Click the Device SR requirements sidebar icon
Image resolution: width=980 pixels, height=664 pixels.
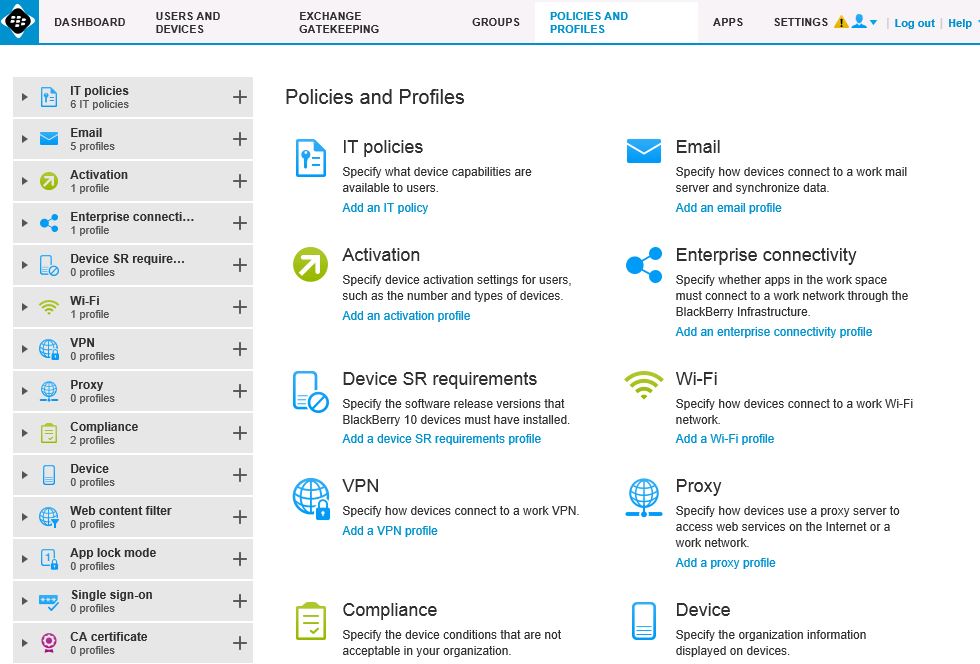(49, 265)
